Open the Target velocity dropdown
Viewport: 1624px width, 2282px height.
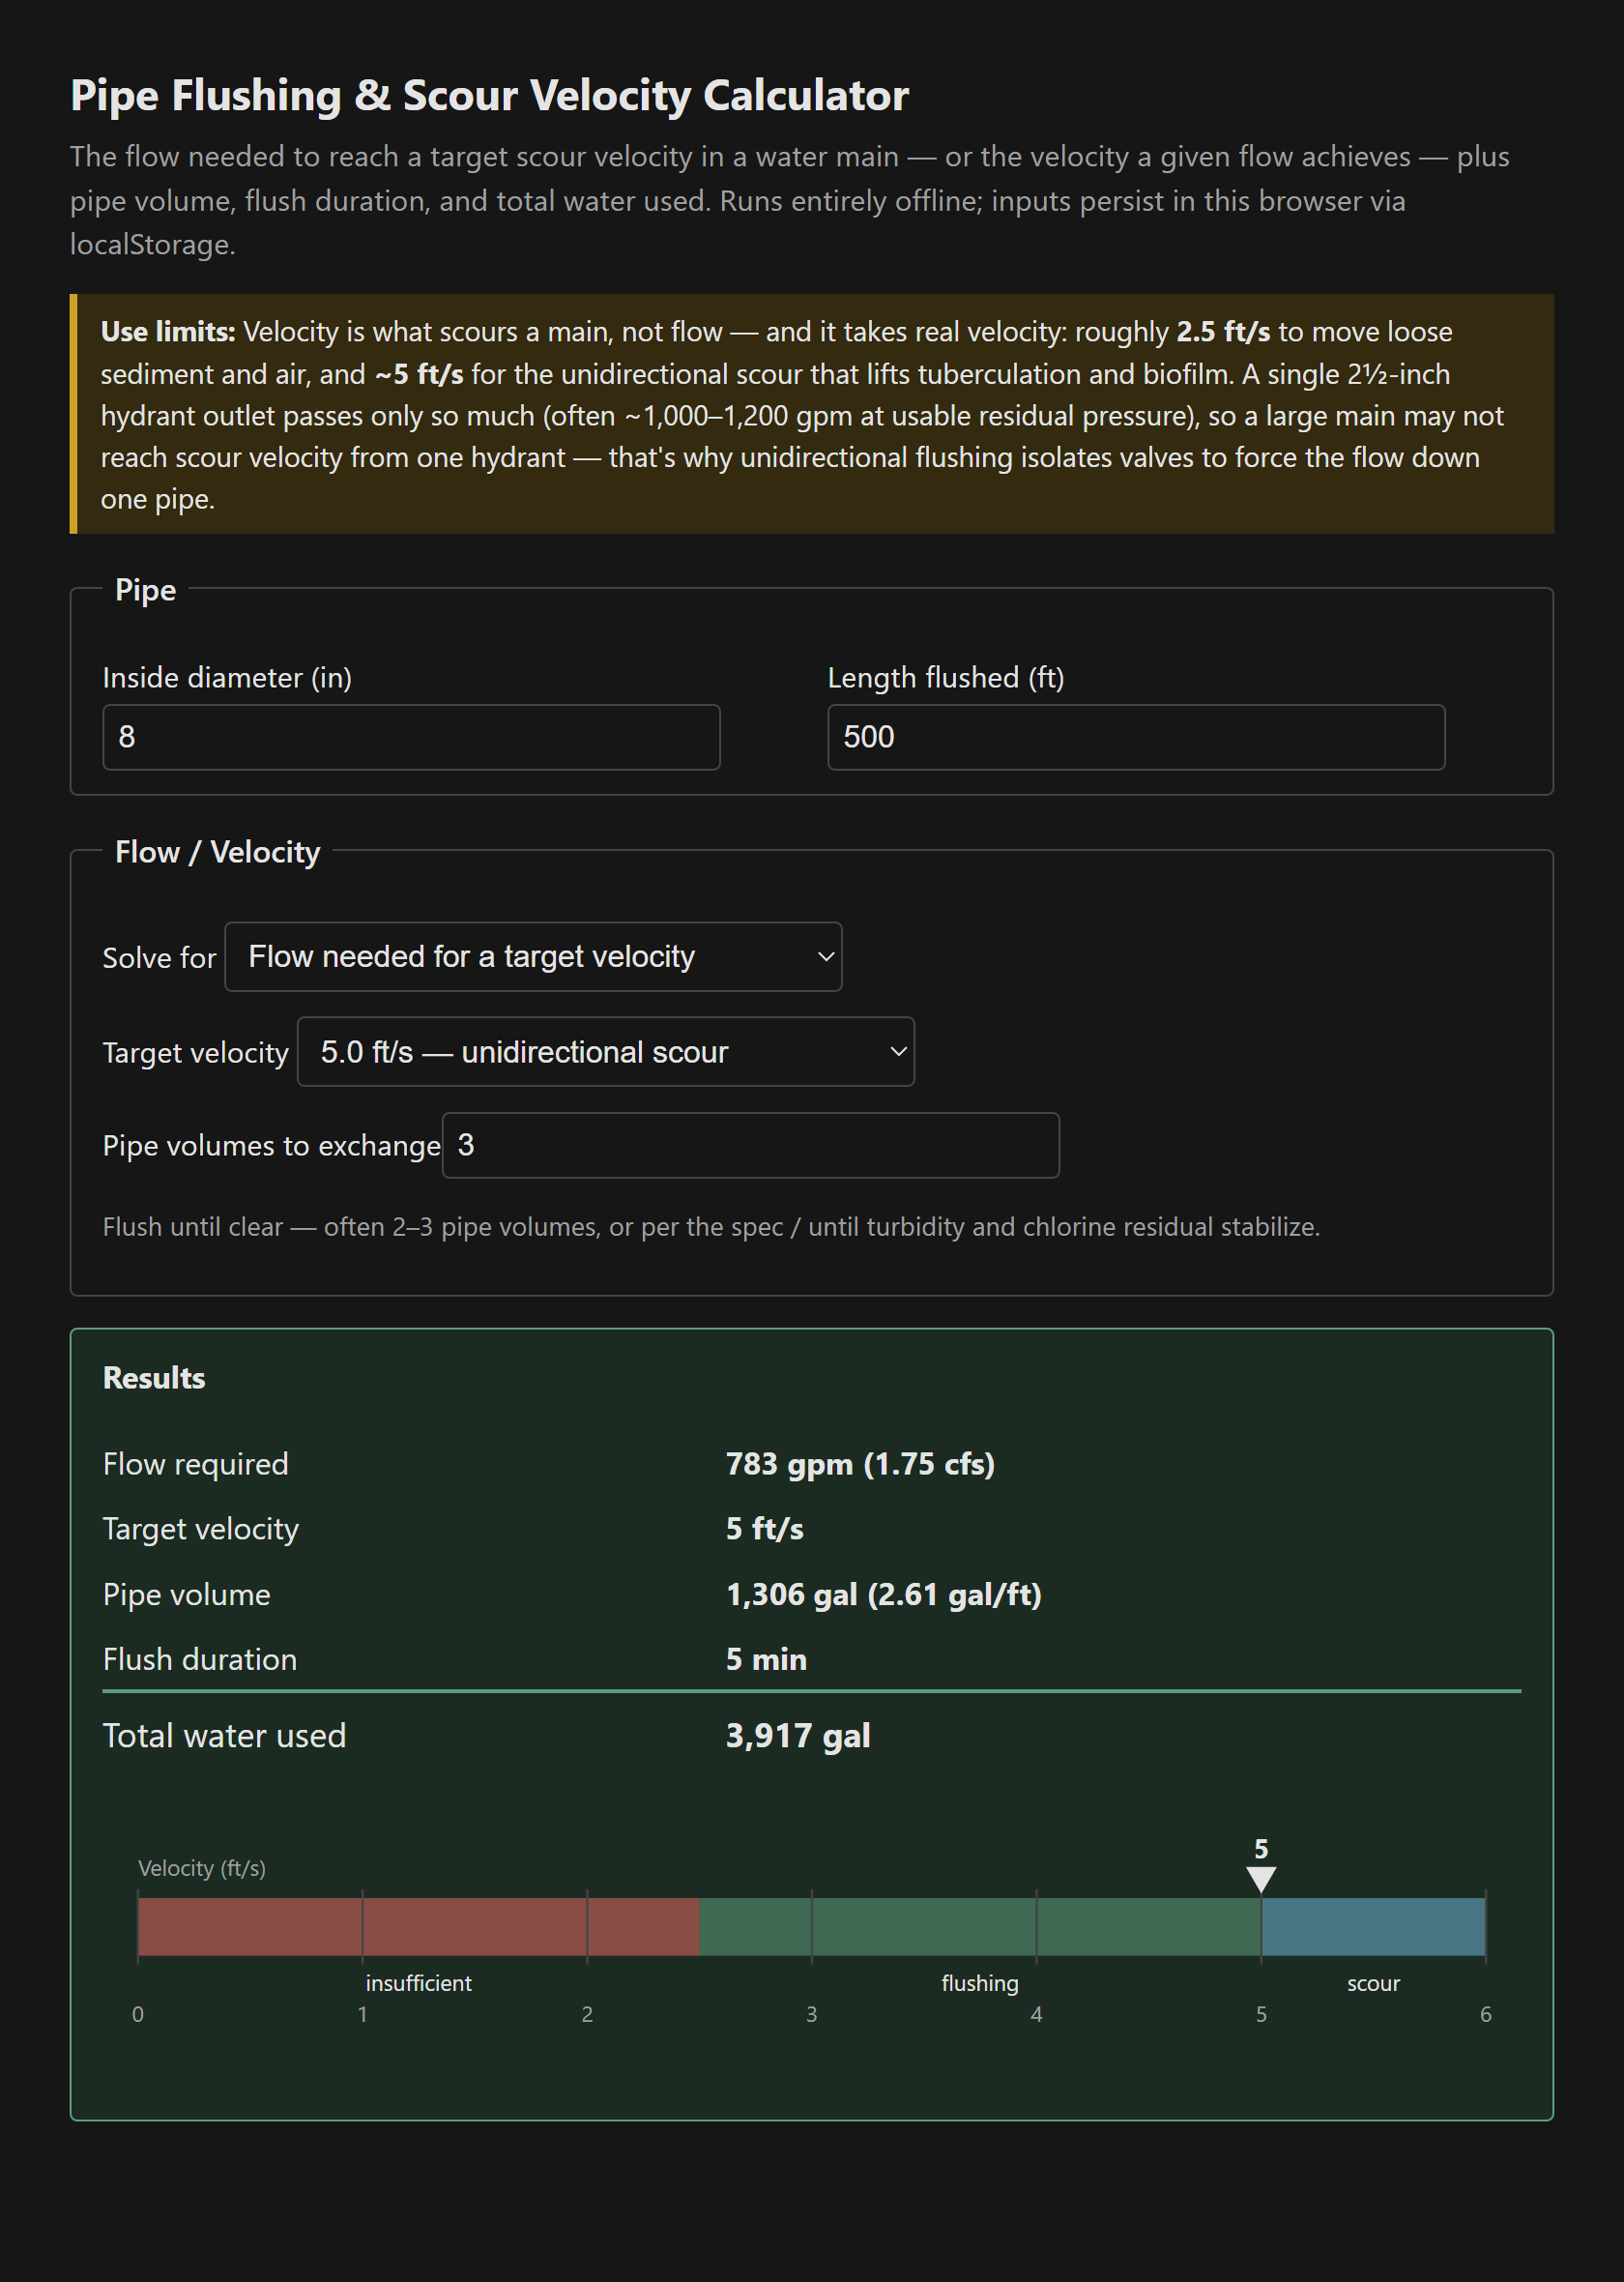(605, 1051)
